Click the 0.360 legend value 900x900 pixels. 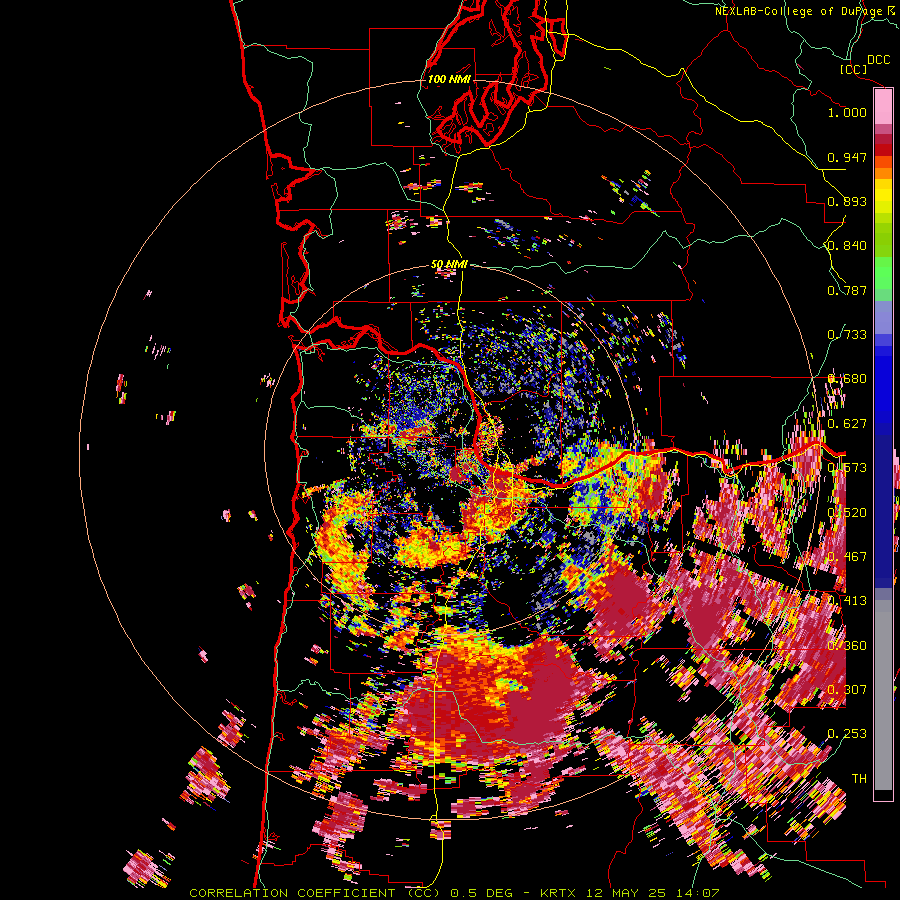847,646
